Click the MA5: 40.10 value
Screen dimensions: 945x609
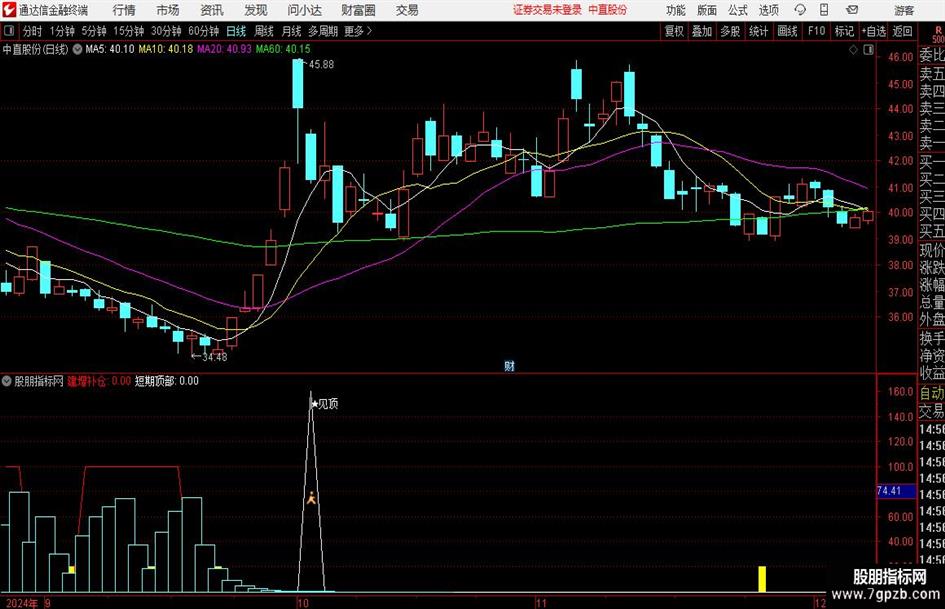(110, 49)
